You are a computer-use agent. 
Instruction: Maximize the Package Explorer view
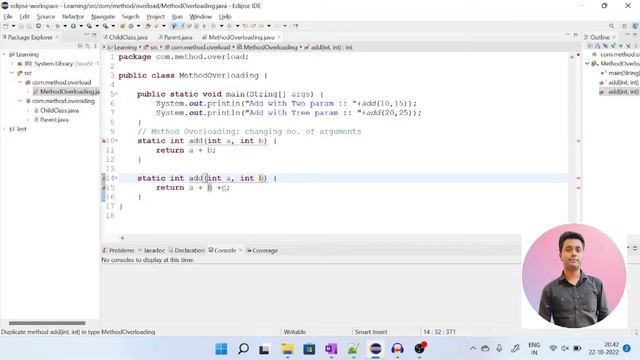click(94, 36)
